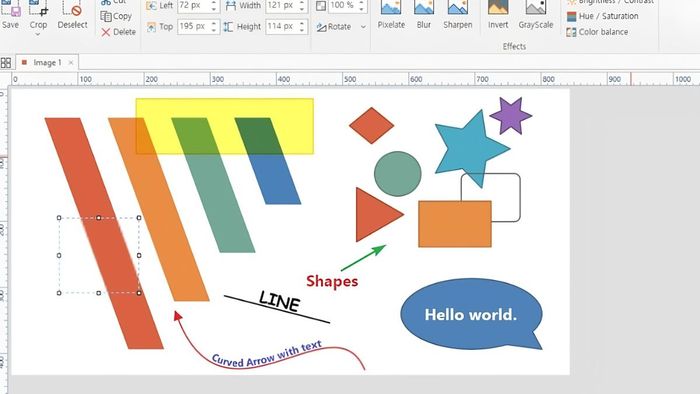Click the teal parallelogram stripe
Screen dimensions: 700x394
[x=213, y=185]
